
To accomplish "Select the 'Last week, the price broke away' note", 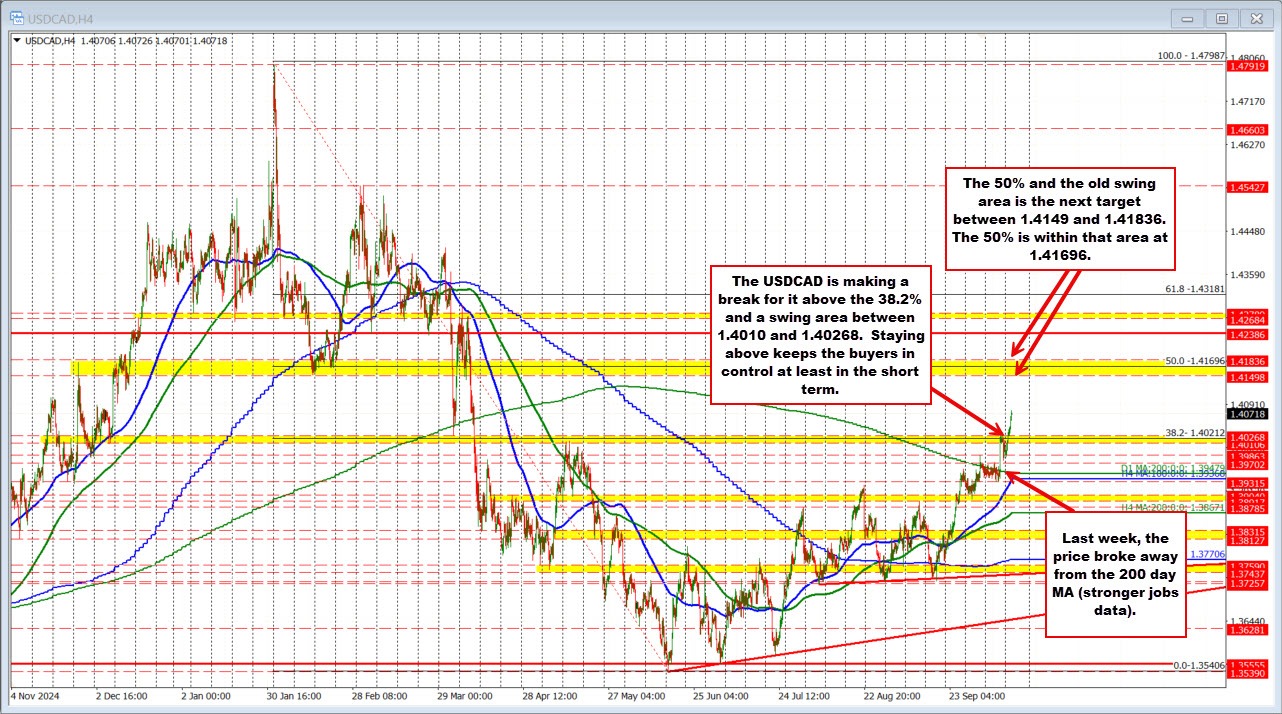I will [x=1115, y=574].
